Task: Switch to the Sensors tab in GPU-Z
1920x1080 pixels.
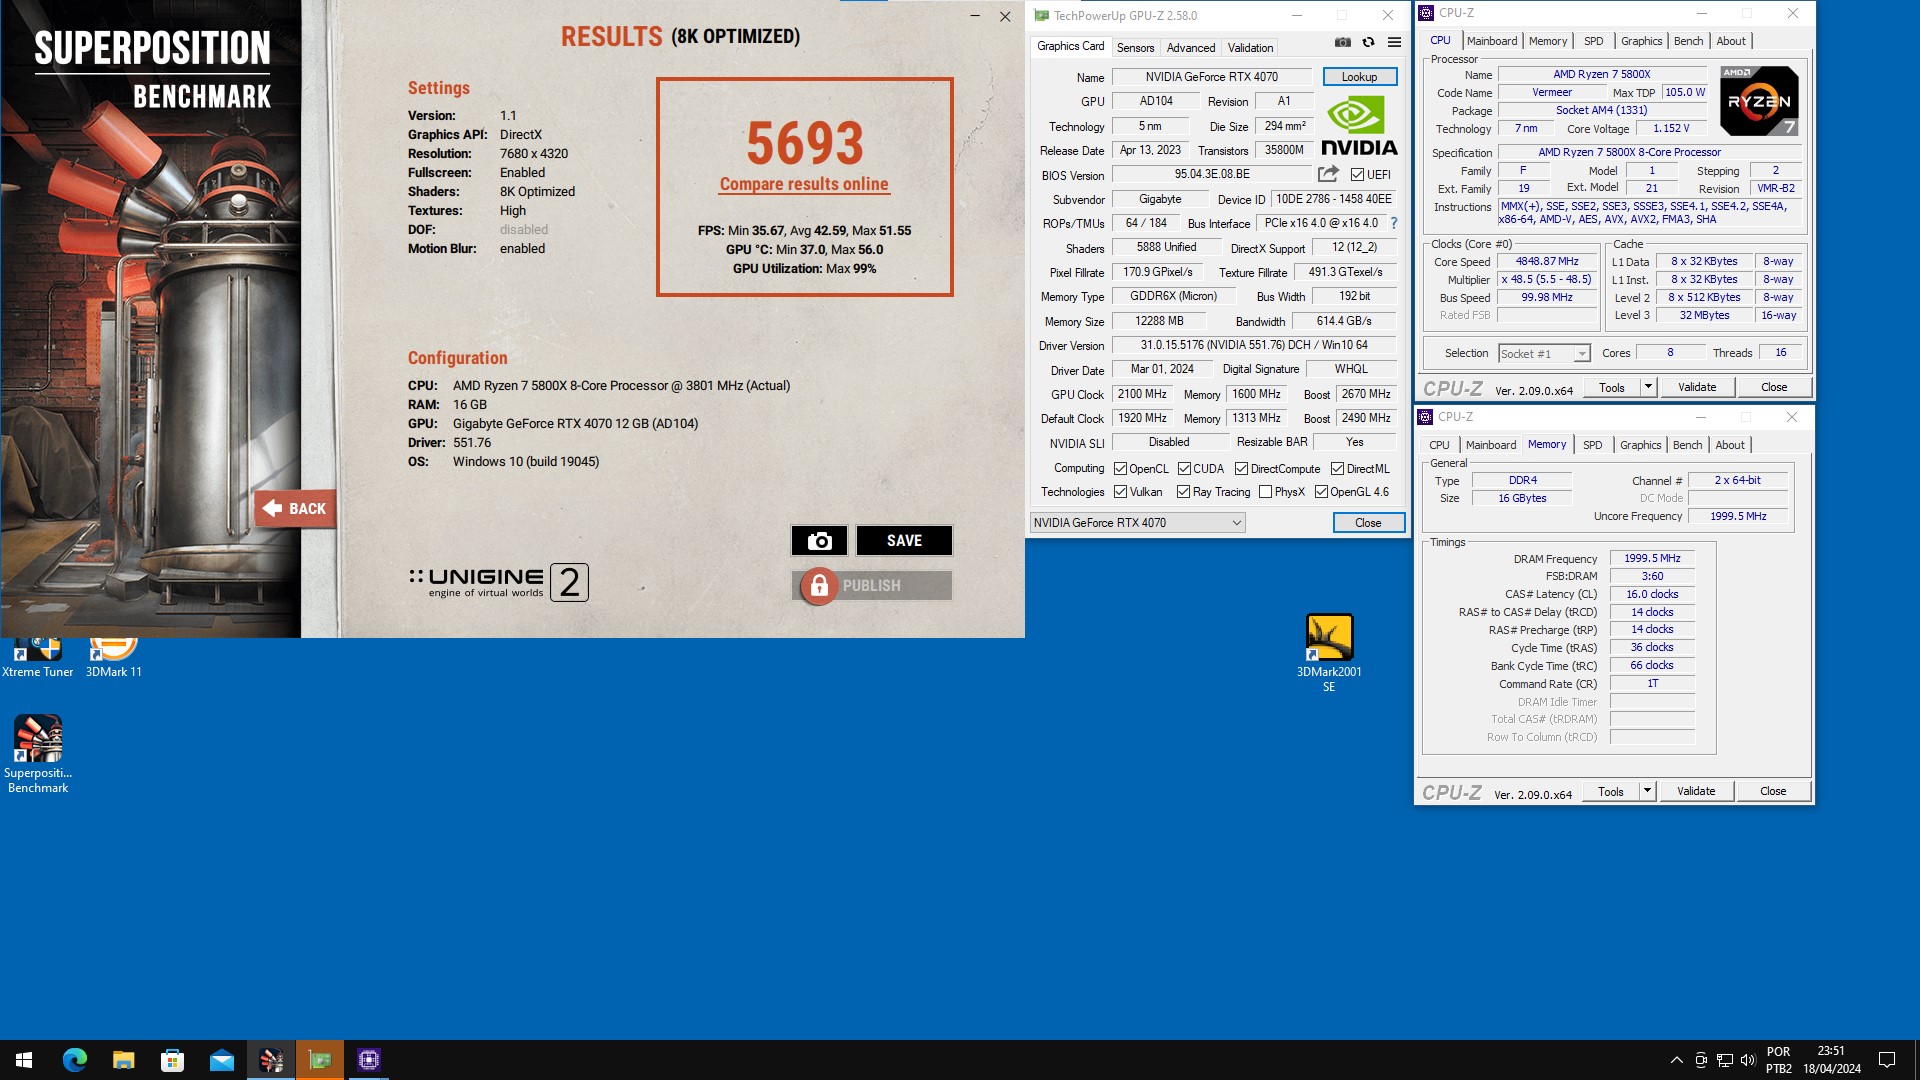Action: click(1135, 47)
